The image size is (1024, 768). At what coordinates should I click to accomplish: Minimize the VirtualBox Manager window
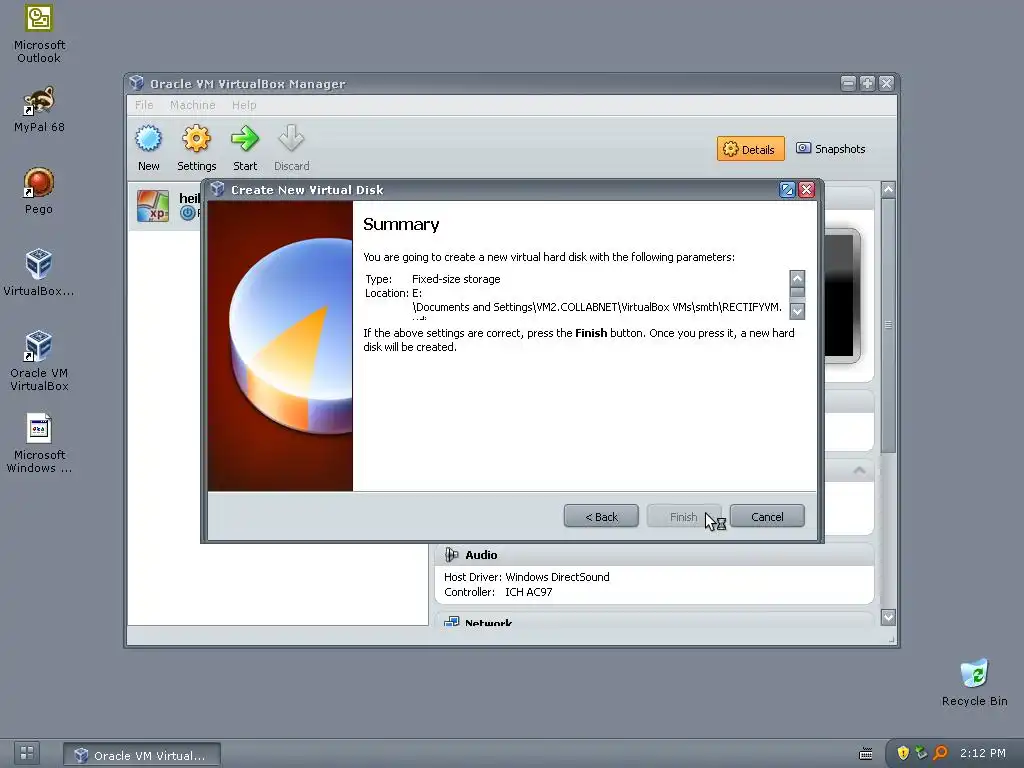coord(848,83)
